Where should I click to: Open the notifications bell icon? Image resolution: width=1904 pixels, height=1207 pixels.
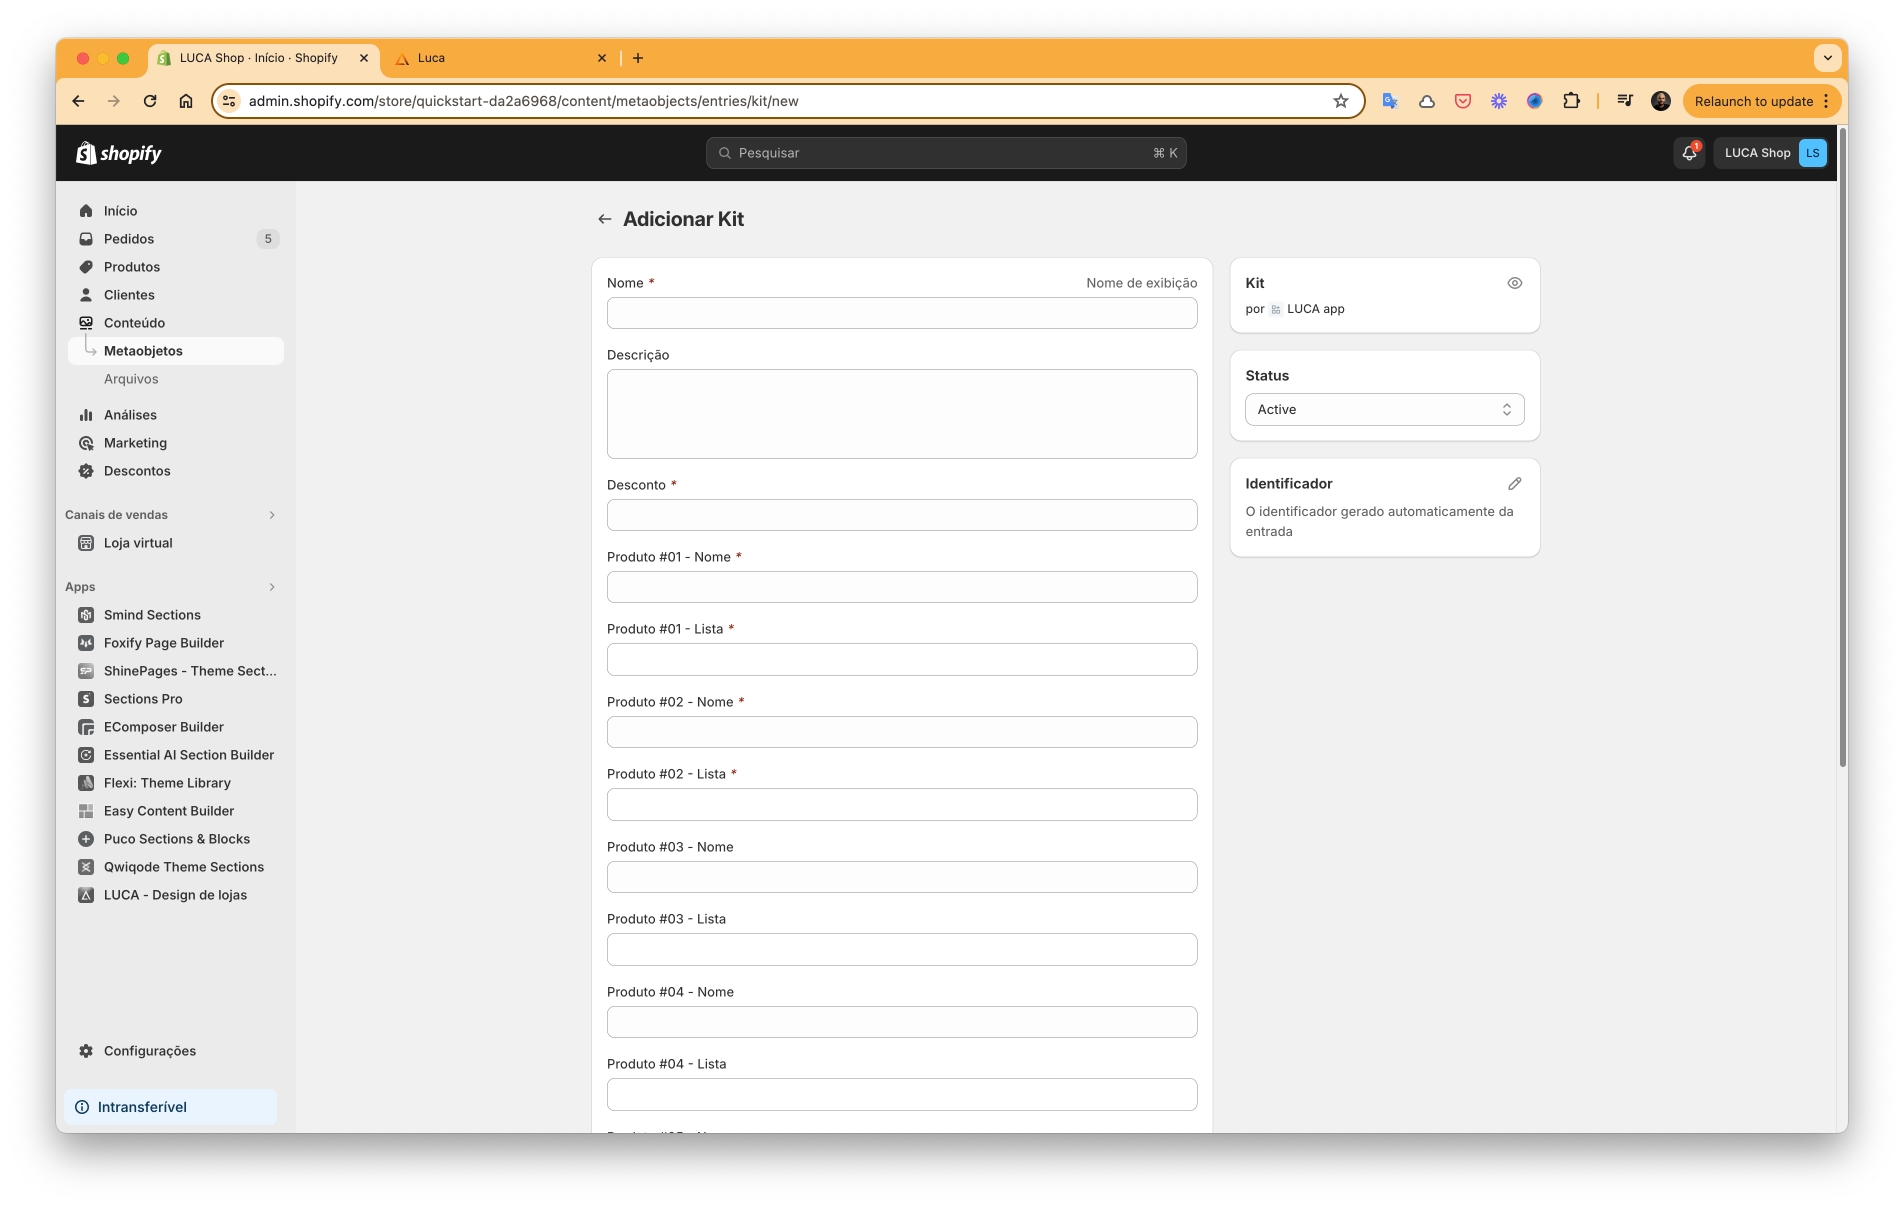(x=1689, y=153)
